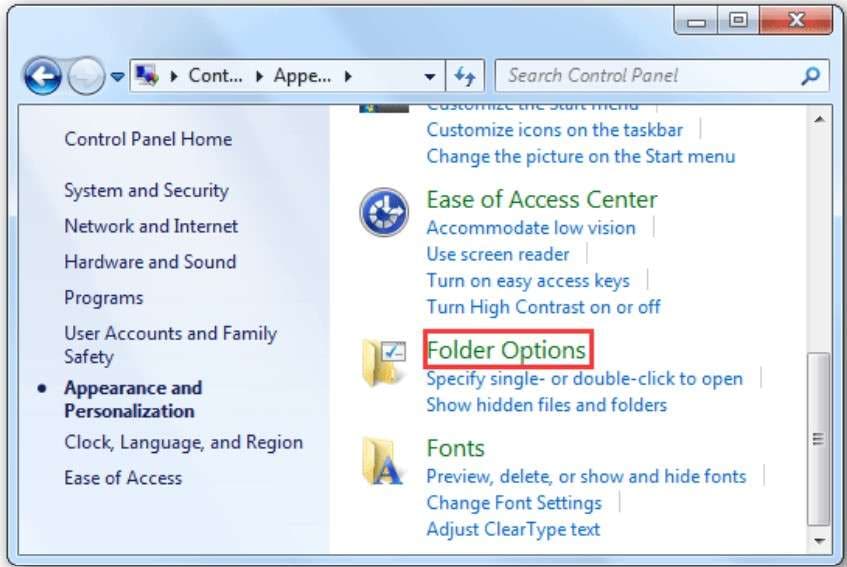Image resolution: width=847 pixels, height=567 pixels.
Task: Expand the address bar history dropdown
Action: pos(429,76)
